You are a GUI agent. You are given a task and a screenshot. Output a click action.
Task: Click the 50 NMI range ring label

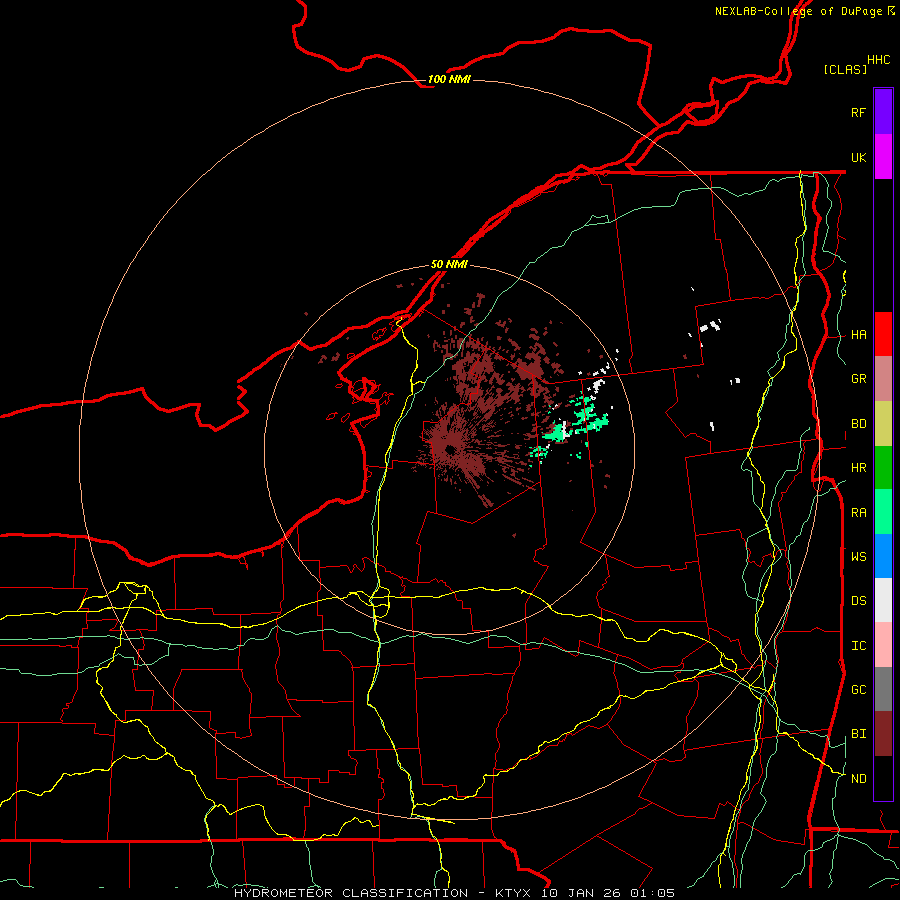[x=449, y=264]
